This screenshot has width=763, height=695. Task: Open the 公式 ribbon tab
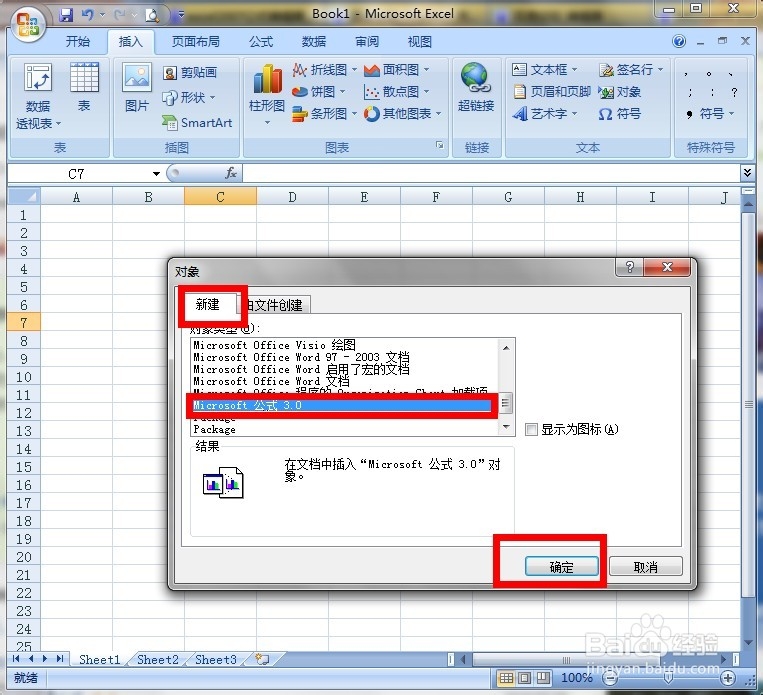261,42
